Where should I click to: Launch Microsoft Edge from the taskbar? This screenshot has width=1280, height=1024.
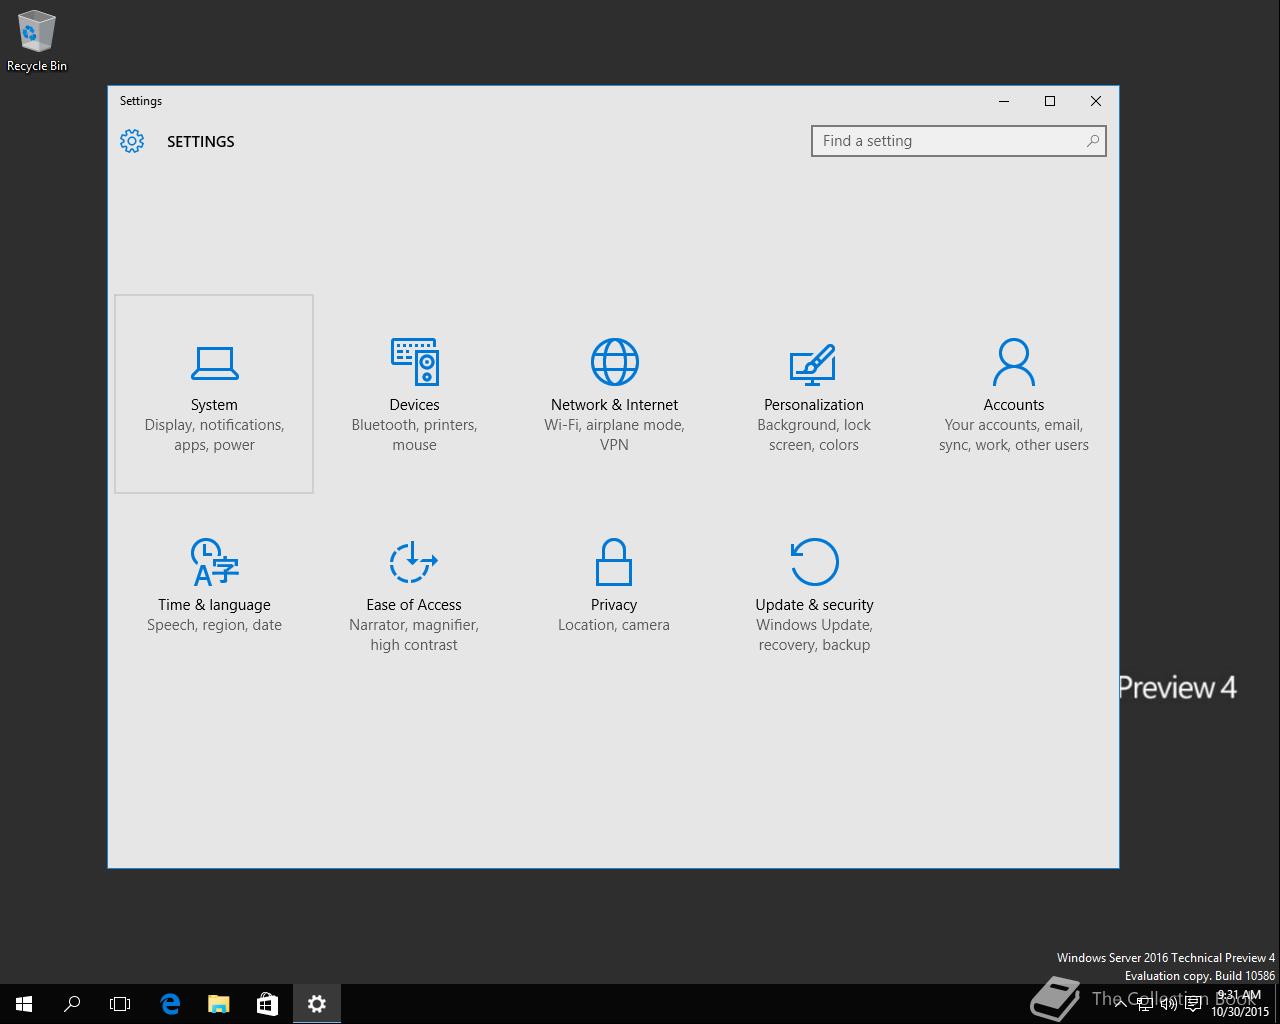click(x=170, y=1004)
